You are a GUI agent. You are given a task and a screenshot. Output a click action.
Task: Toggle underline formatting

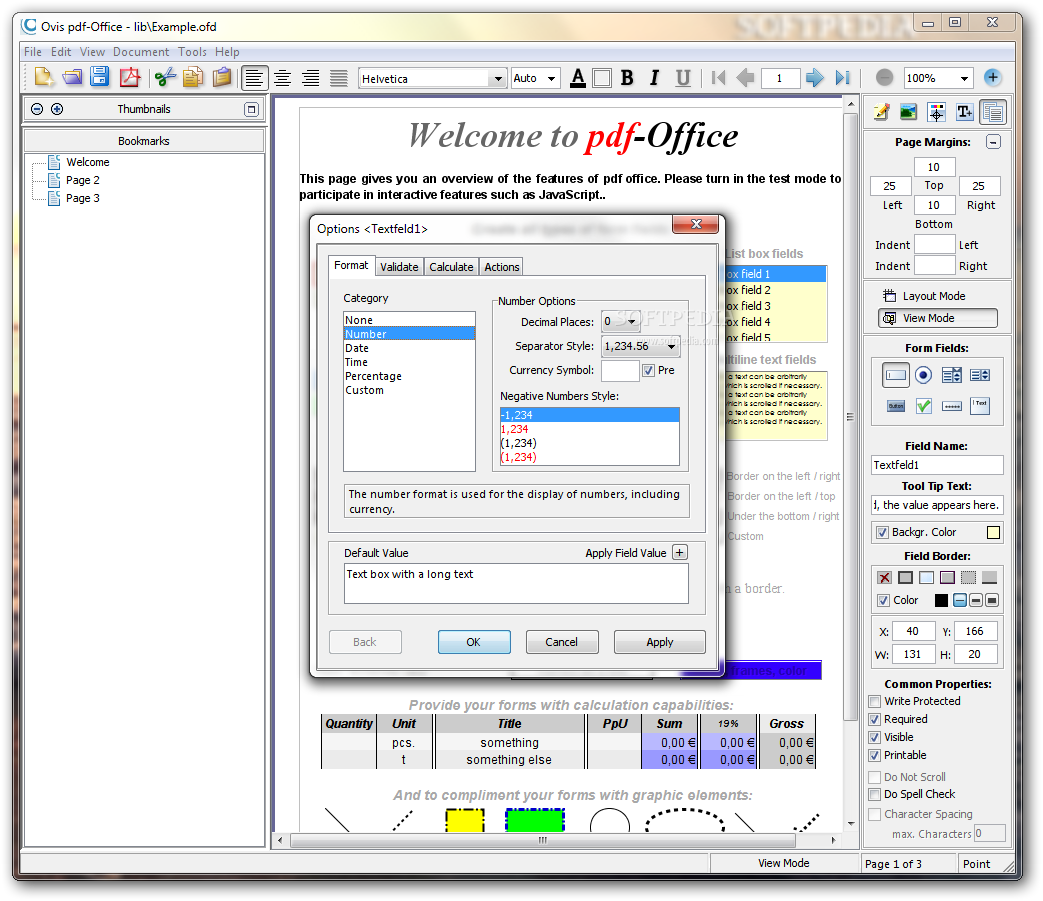coord(682,78)
